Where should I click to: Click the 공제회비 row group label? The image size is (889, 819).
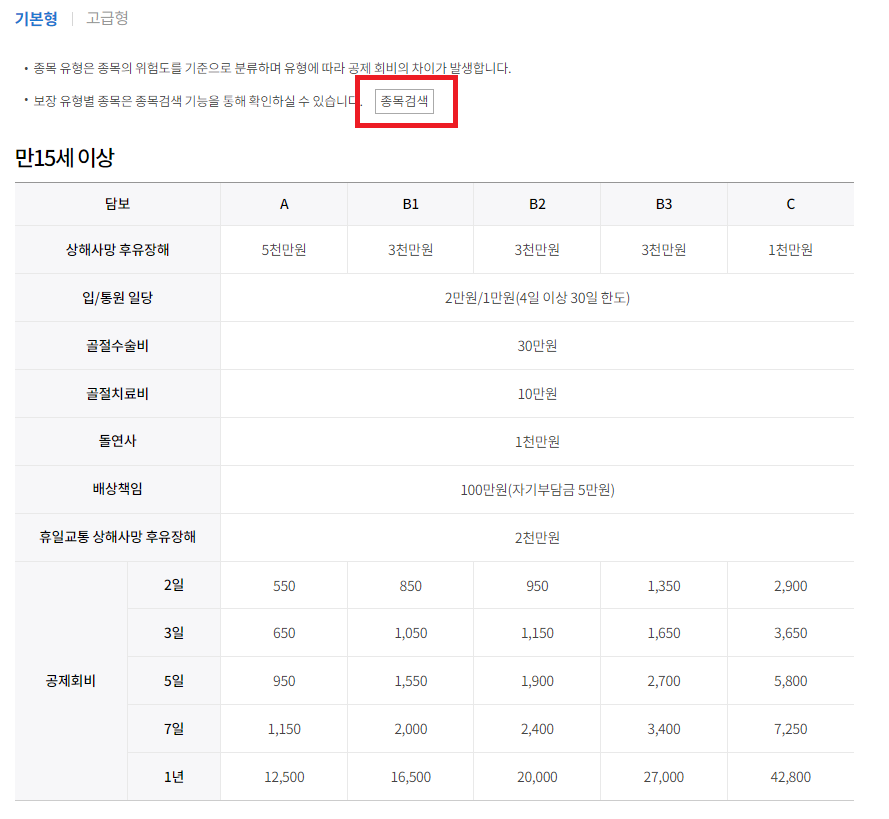pyautogui.click(x=71, y=681)
